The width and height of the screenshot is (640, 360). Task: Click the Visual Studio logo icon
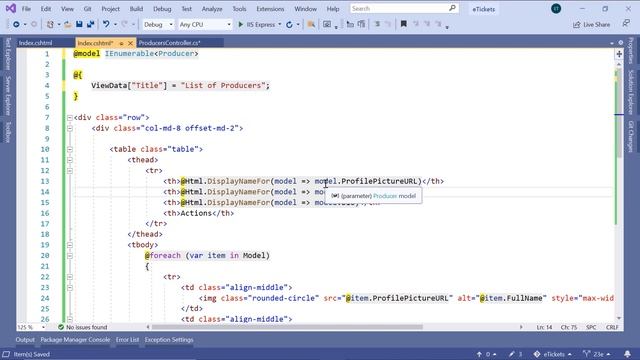pyautogui.click(x=11, y=8)
